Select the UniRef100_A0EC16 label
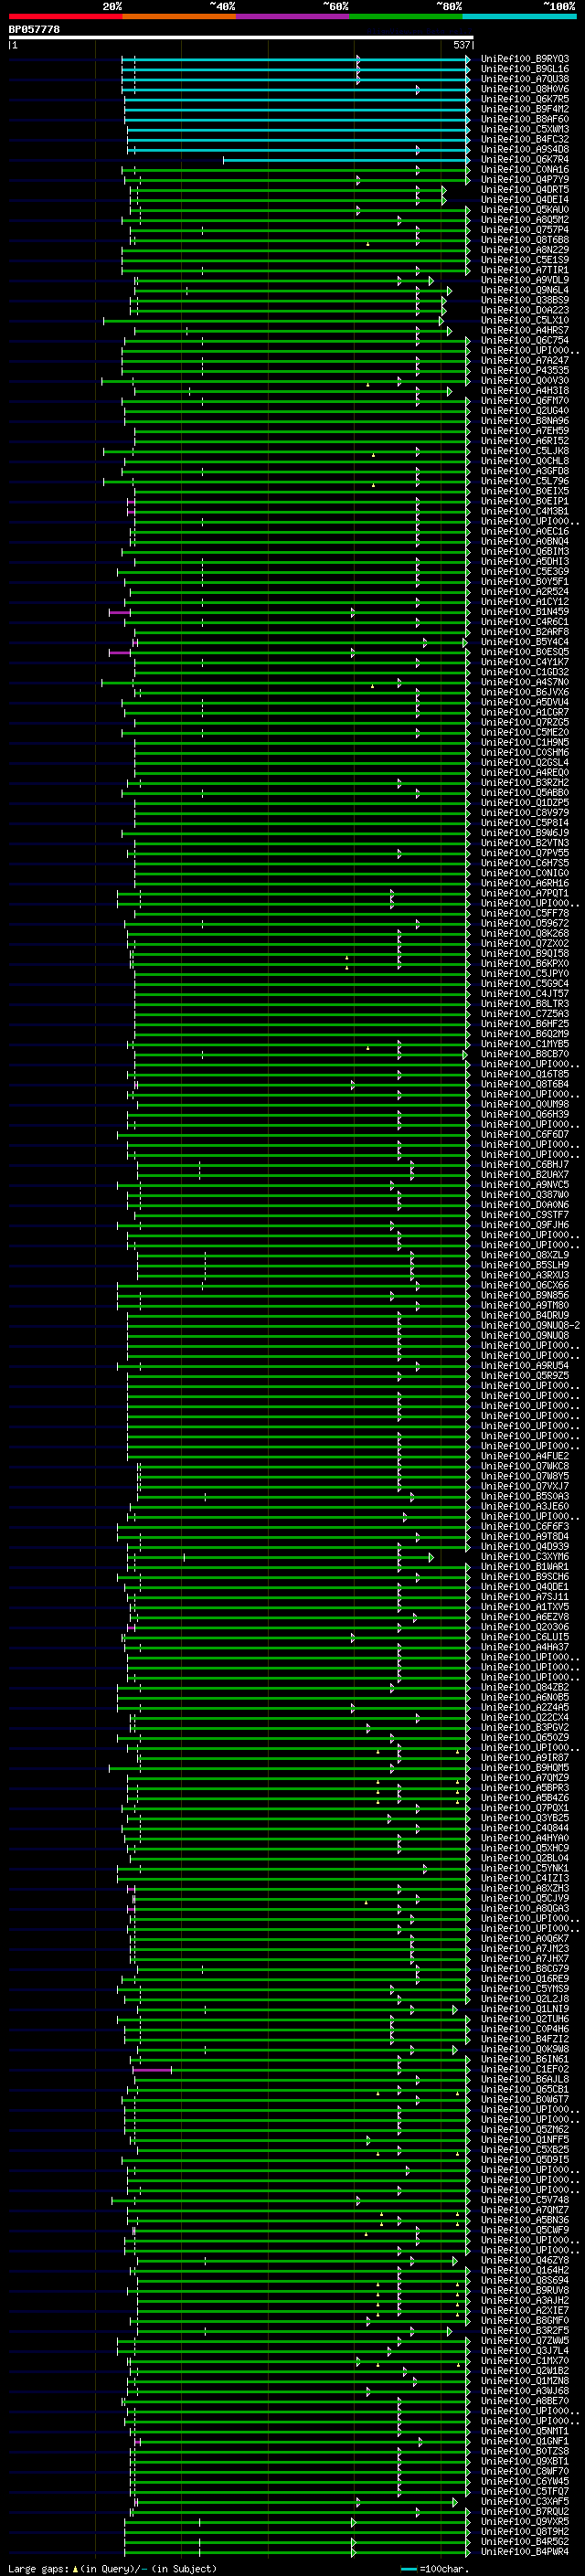Screen dimensions: 585x2576 (525, 532)
